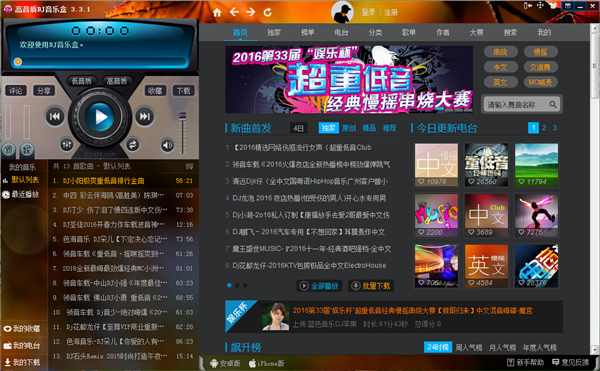600x371 pixels.
Task: Open the 榜单 charts tab
Action: (308, 33)
